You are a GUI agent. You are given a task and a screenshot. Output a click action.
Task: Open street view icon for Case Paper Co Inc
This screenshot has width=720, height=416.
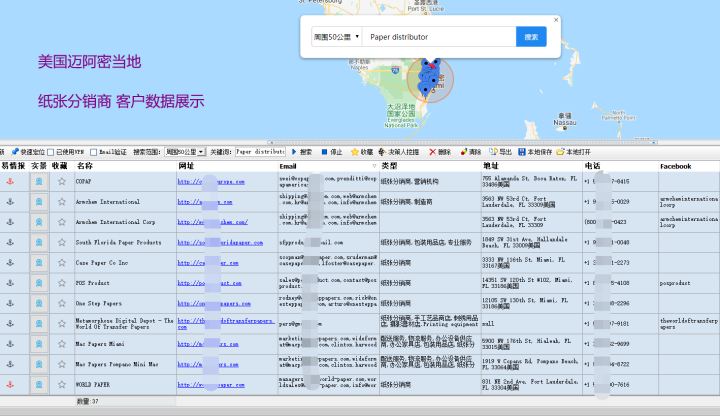coord(39,263)
